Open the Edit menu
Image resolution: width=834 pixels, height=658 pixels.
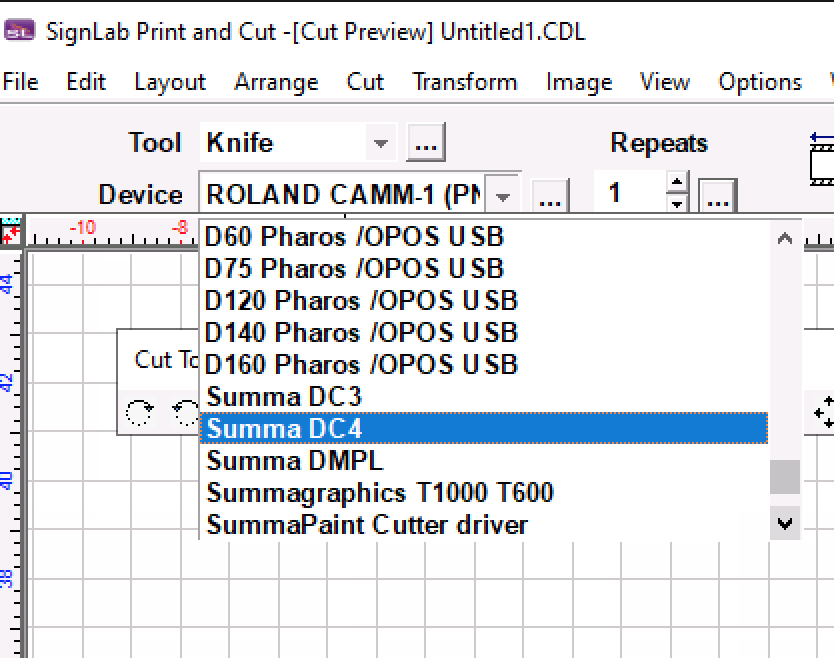pos(86,82)
